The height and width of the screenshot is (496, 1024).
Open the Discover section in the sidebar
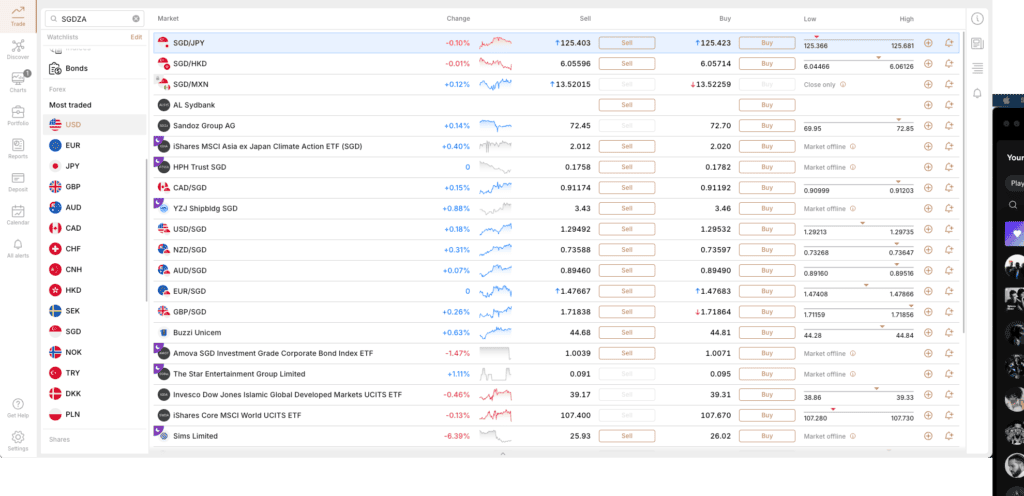[x=18, y=49]
